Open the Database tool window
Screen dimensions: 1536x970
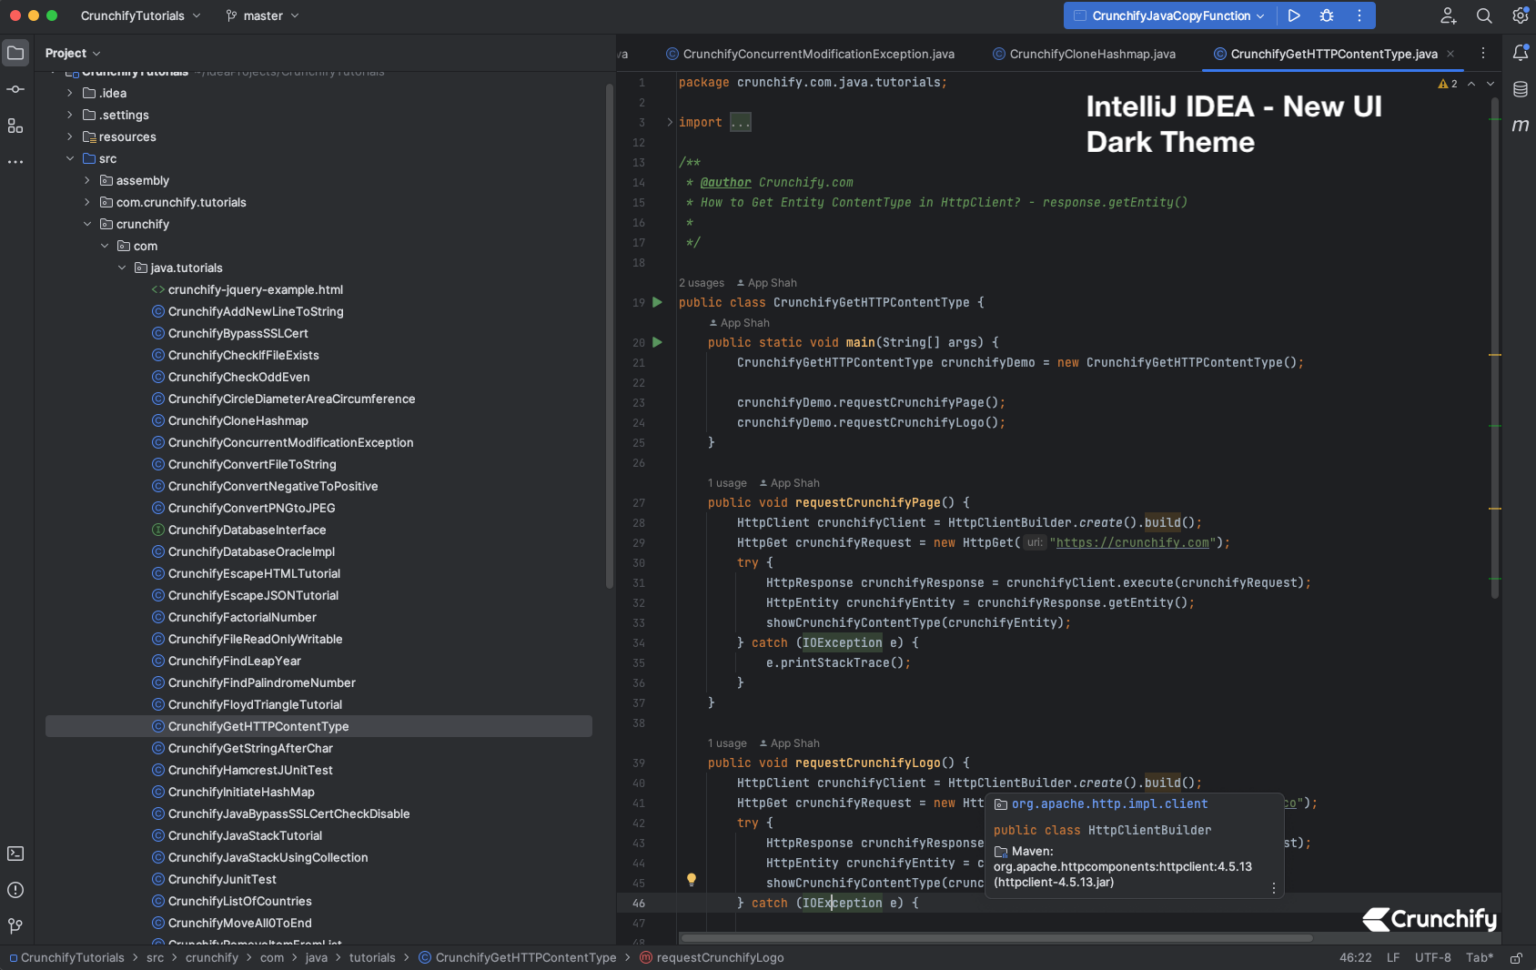[x=1521, y=88]
